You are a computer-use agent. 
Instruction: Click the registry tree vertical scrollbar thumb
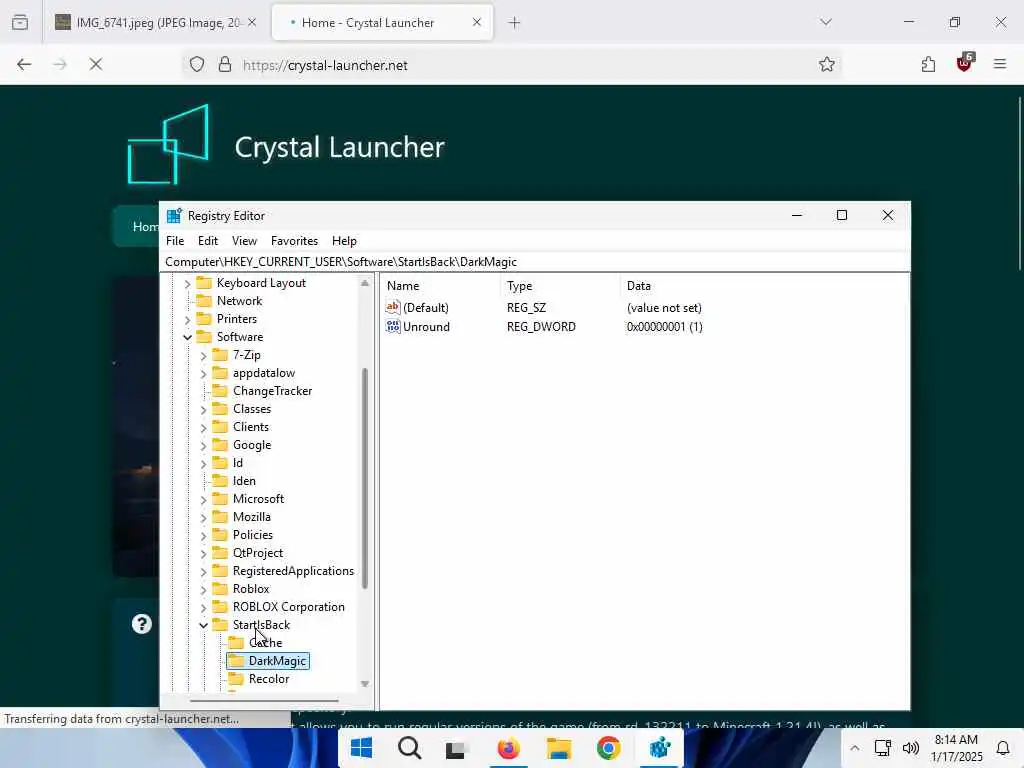tap(365, 479)
